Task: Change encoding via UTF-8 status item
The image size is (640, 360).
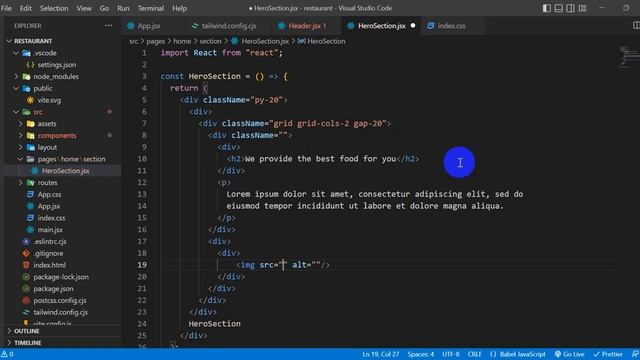Action: point(451,354)
